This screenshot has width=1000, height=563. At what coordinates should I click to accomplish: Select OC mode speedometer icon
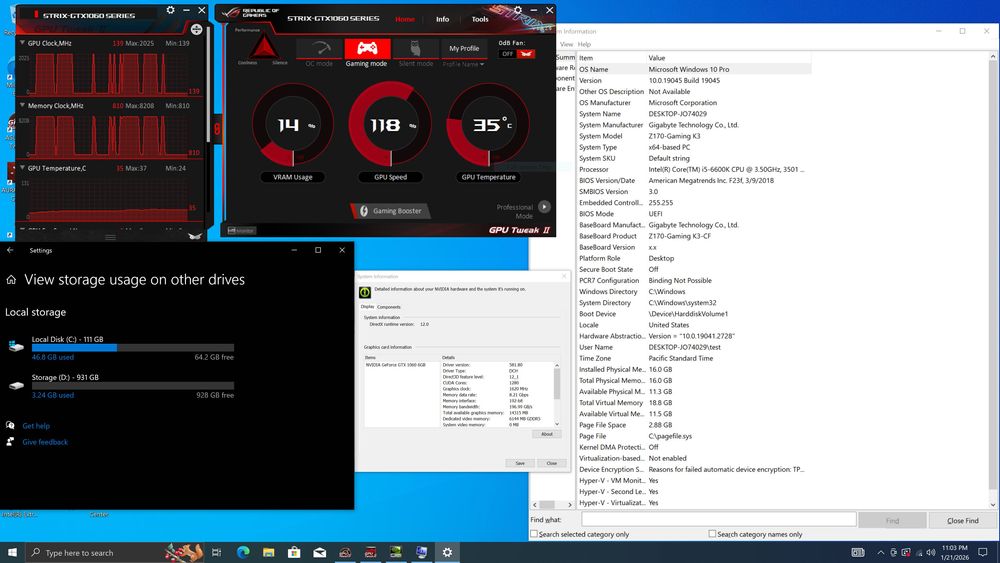[319, 48]
